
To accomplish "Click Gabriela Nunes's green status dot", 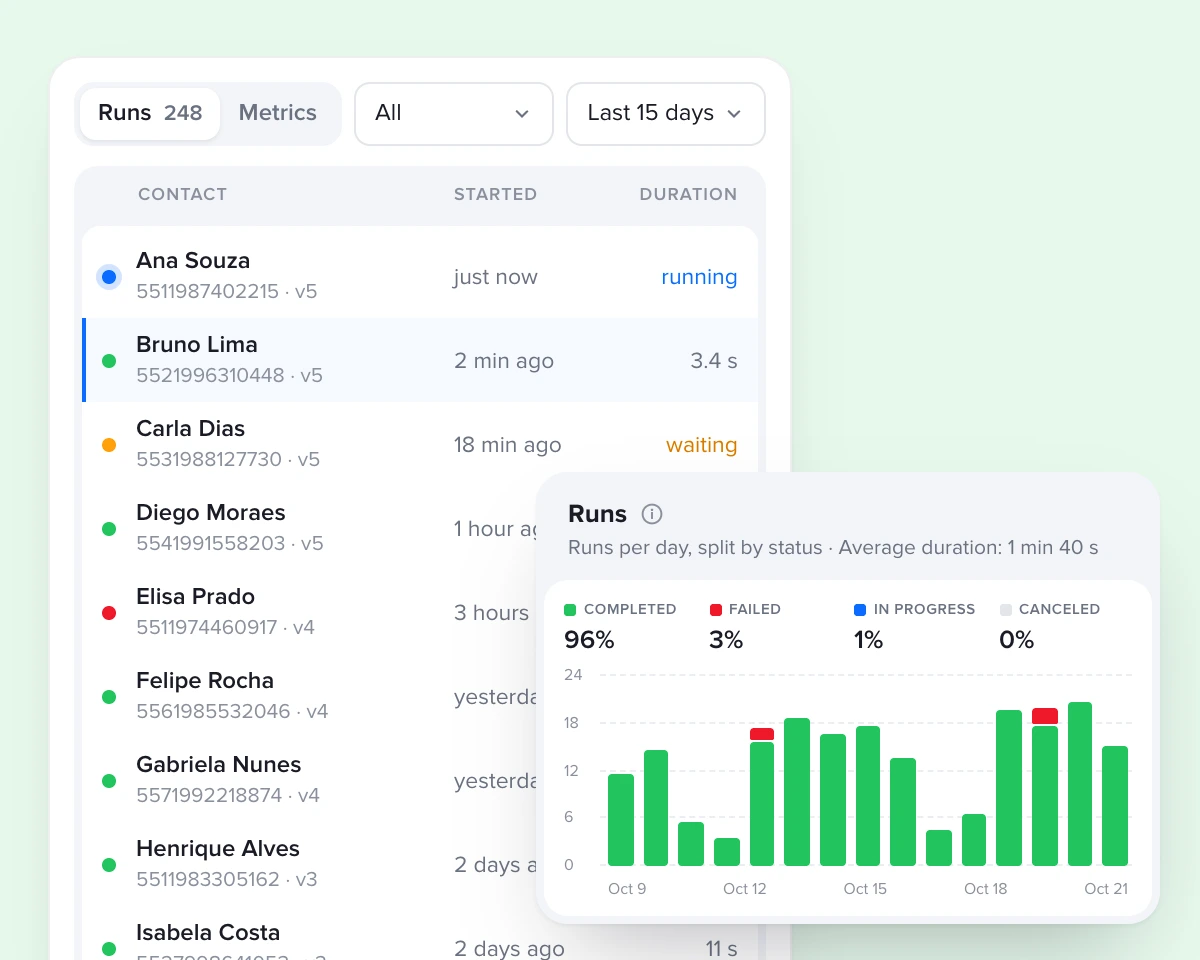I will (x=109, y=781).
